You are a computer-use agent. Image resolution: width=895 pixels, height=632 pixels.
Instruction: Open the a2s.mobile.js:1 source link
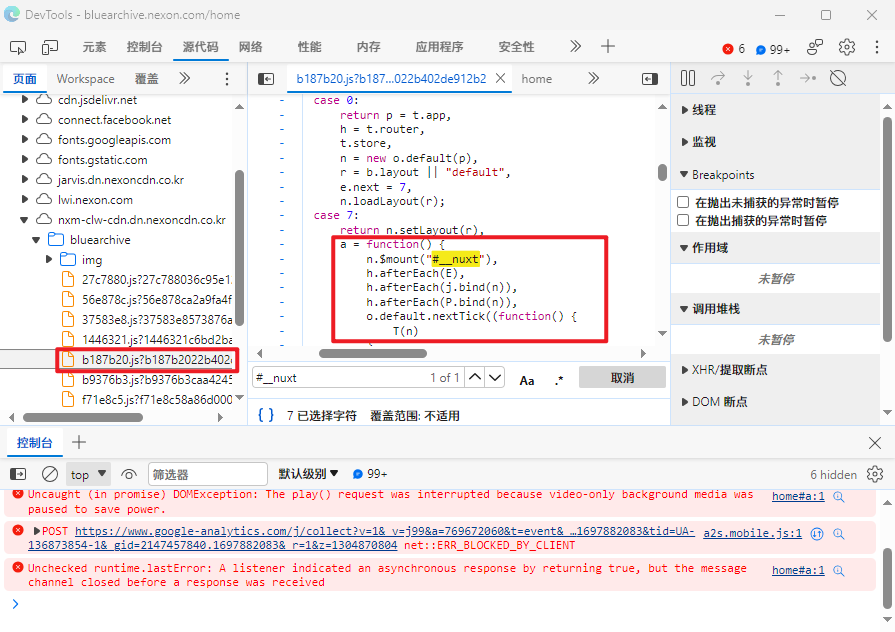point(752,534)
